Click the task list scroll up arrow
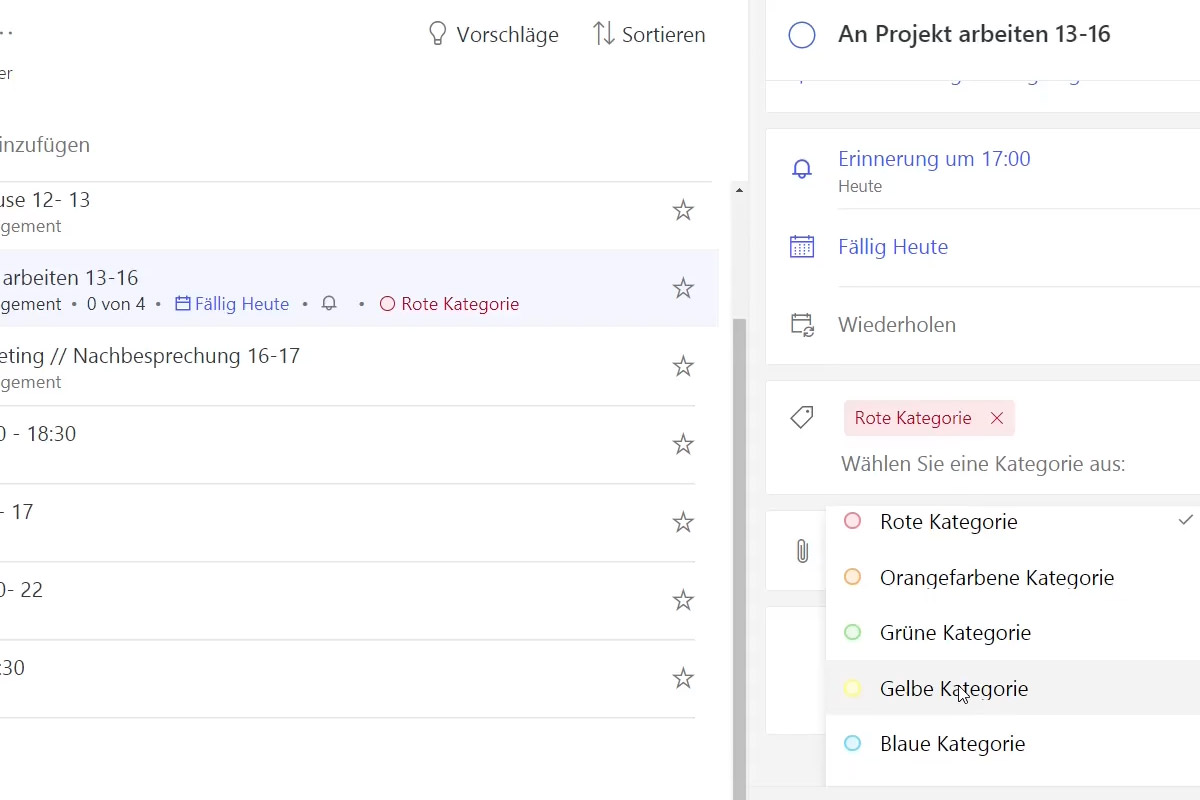 pos(739,190)
